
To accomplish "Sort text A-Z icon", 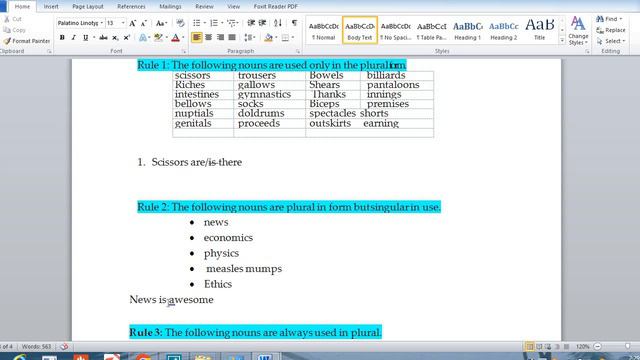I will (278, 23).
